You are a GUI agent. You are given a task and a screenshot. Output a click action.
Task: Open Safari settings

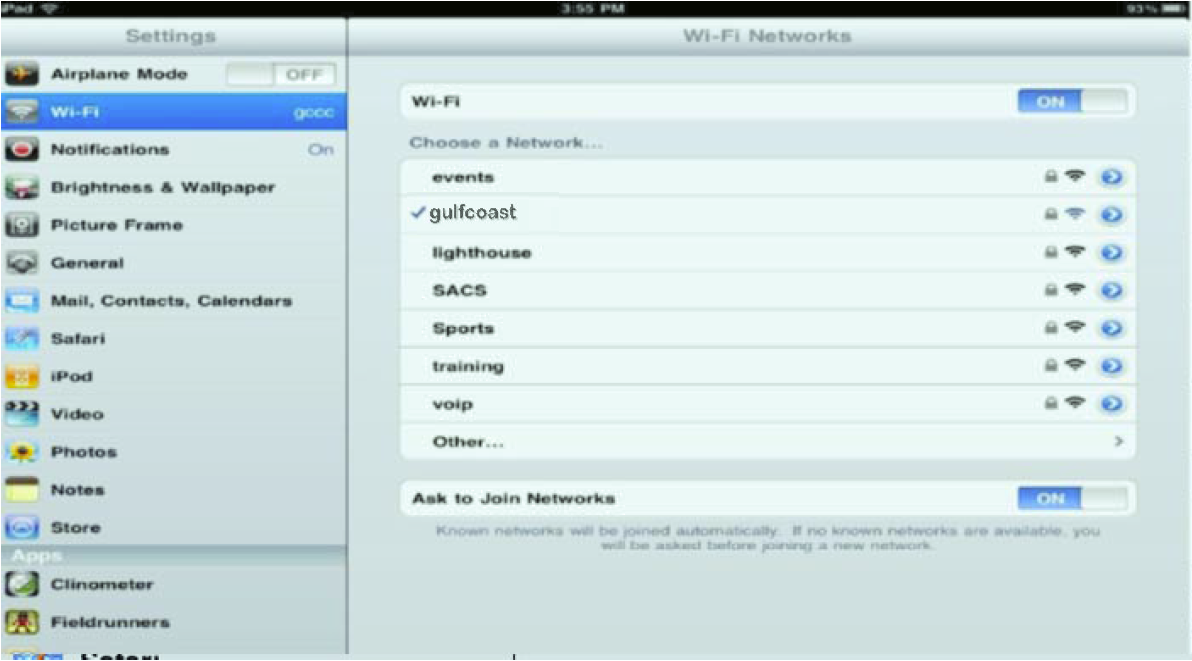[x=173, y=338]
